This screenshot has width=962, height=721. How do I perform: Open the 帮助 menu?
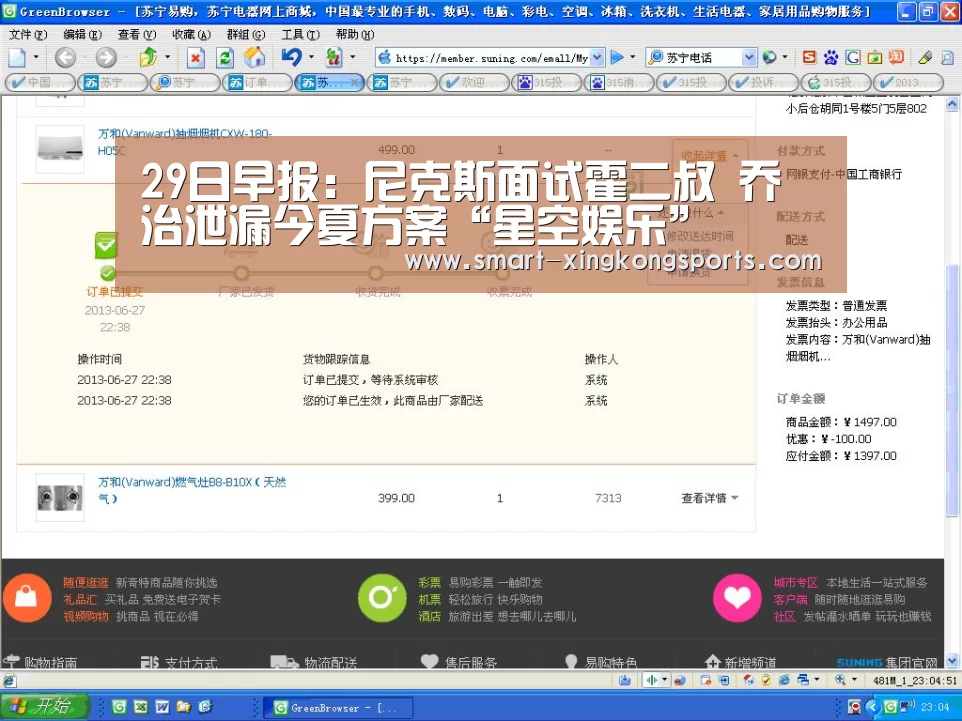tap(355, 34)
